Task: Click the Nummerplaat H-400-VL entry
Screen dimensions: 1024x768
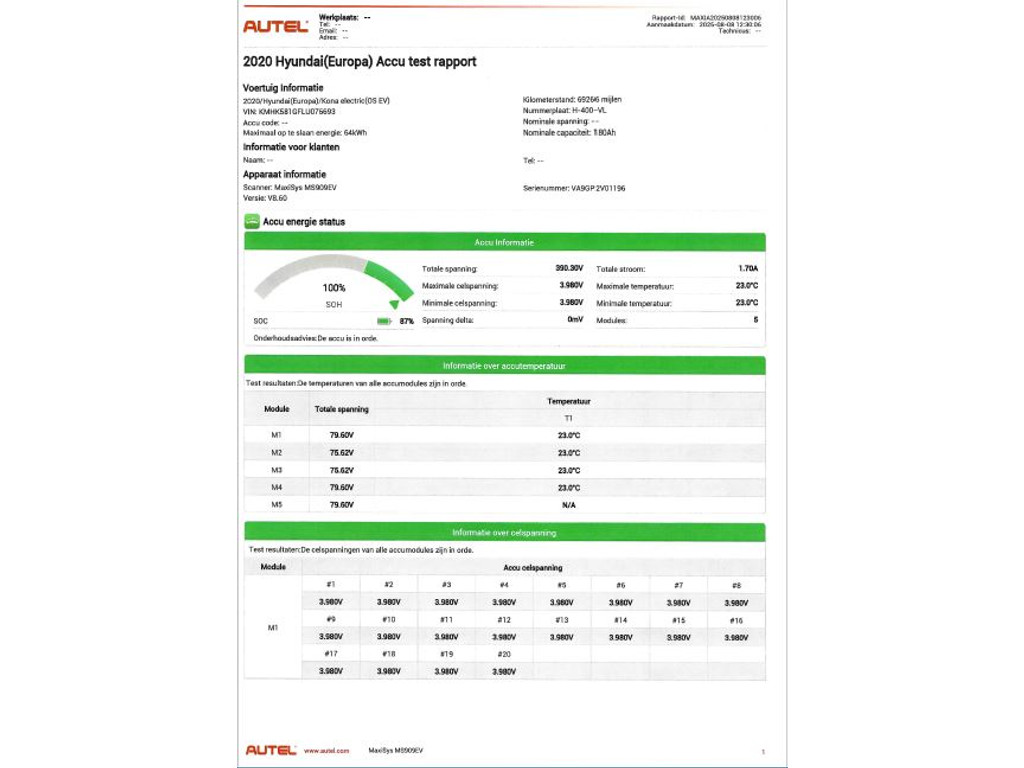Action: 564,110
